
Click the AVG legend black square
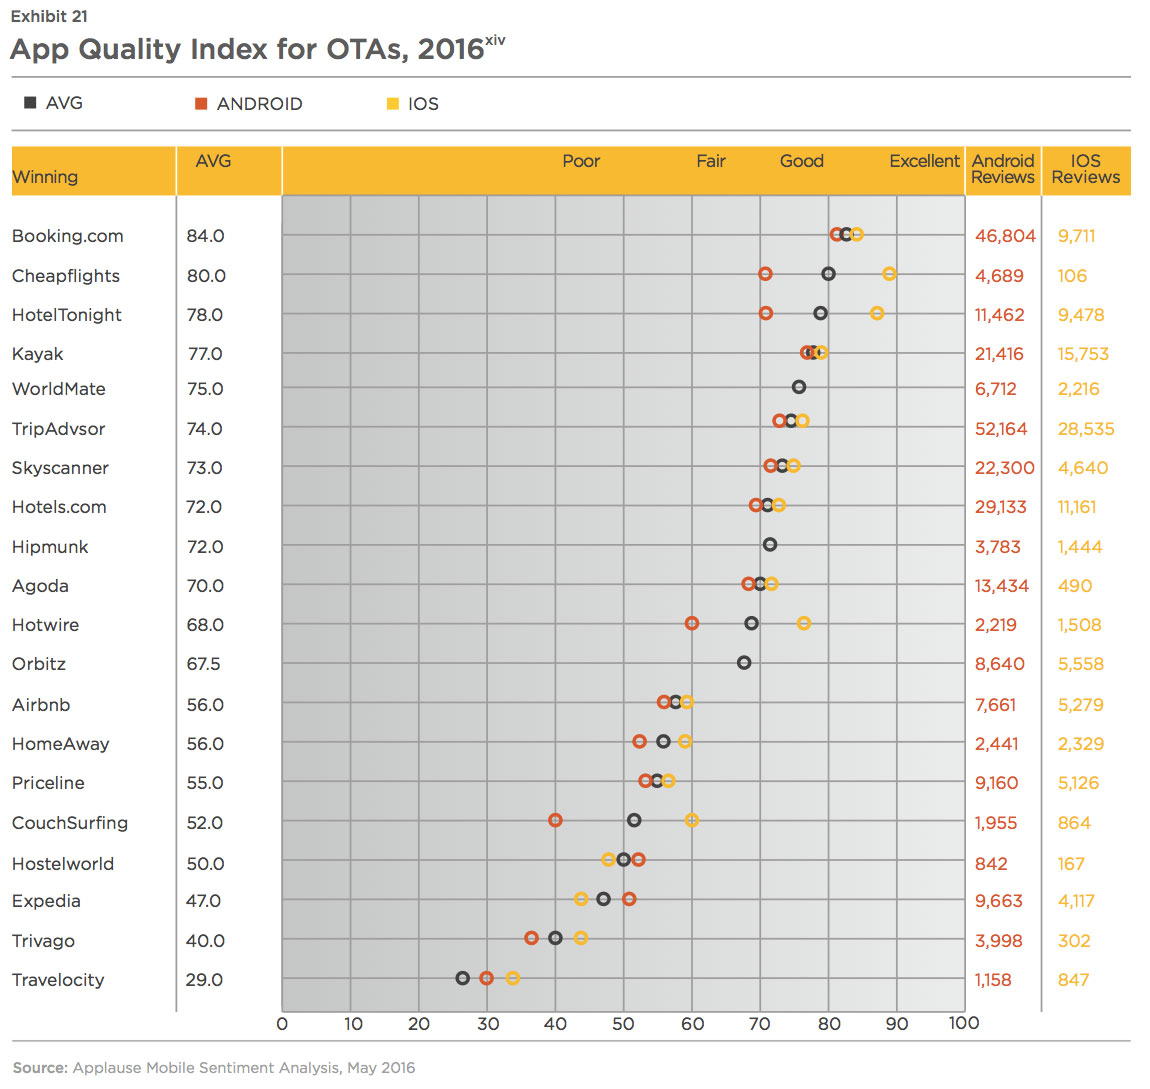click(x=30, y=103)
